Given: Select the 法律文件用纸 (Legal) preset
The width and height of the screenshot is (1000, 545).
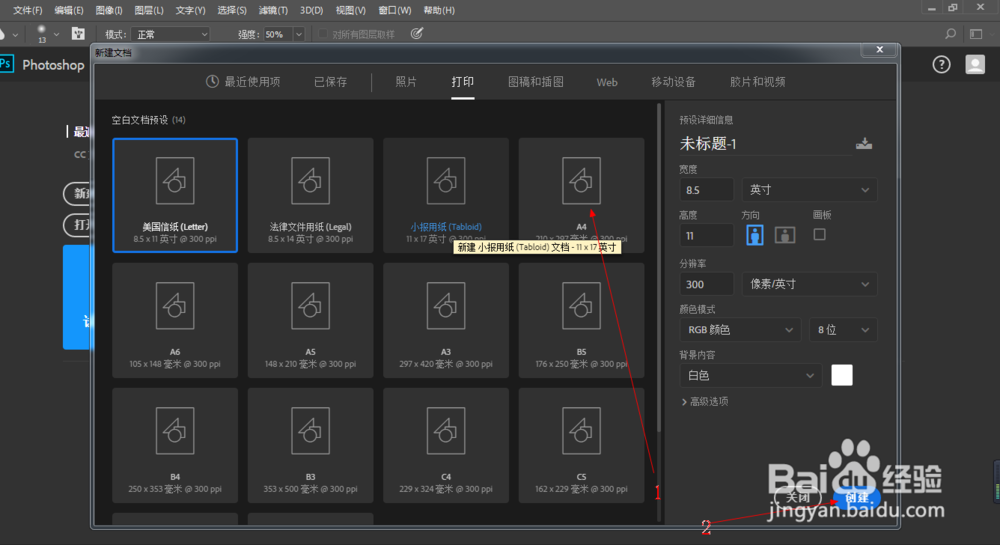Looking at the screenshot, I should pos(311,195).
